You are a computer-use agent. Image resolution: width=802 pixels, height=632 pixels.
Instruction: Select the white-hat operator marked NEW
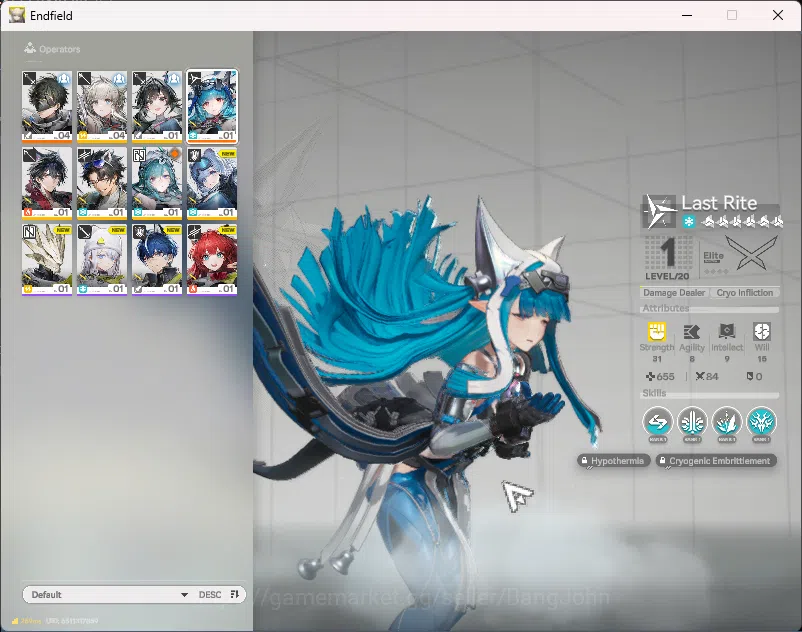pos(102,259)
